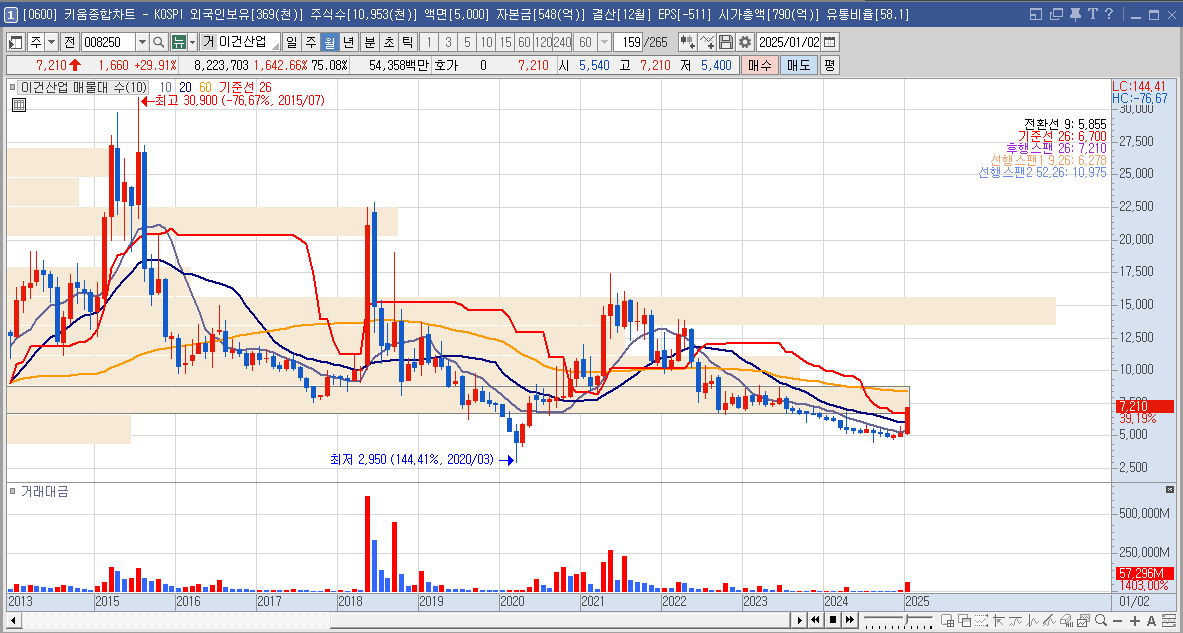Click the 매수 buy button
This screenshot has width=1183, height=633.
(759, 65)
